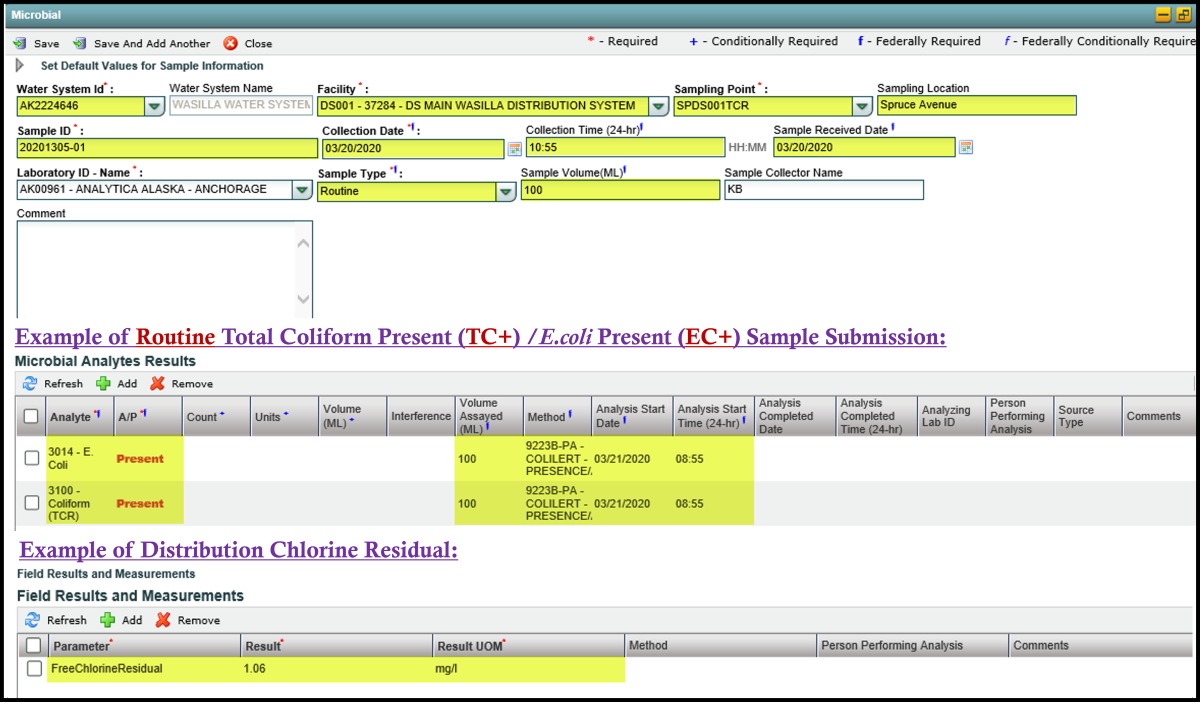1200x702 pixels.
Task: Refresh the Microbial Analytes Results grid
Action: (x=30, y=384)
